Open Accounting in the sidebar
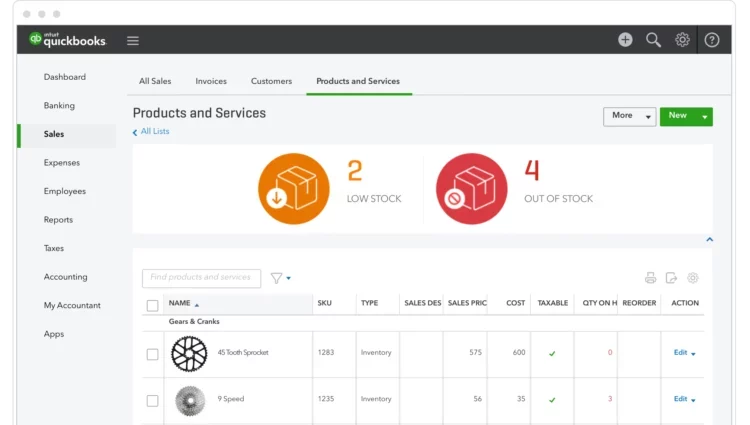750x425 pixels. click(x=66, y=277)
